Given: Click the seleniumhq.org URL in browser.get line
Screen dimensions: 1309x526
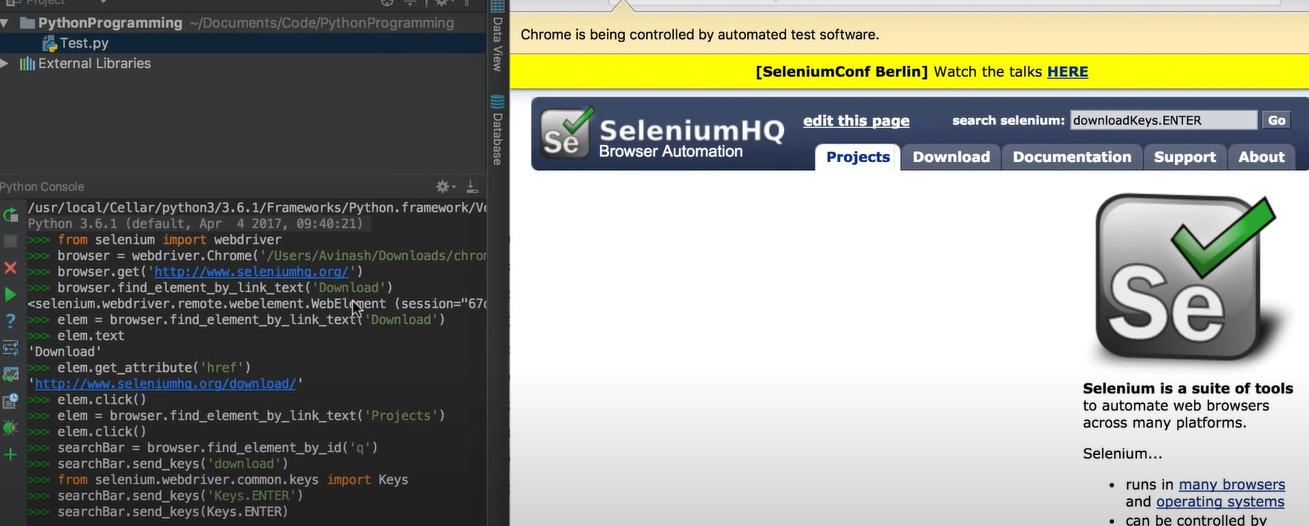Looking at the screenshot, I should [x=251, y=272].
